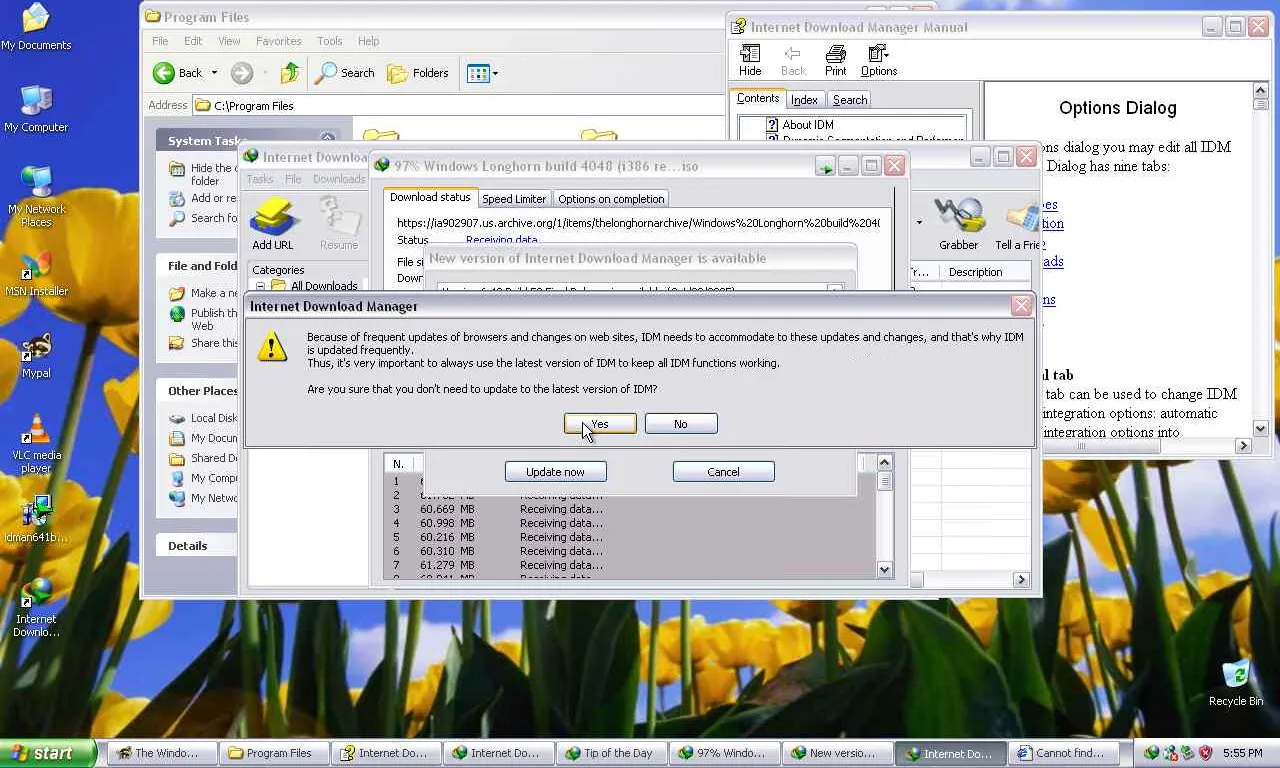
Task: Click the right arrow of IDM list horizontal scrollbar
Action: (x=1021, y=579)
